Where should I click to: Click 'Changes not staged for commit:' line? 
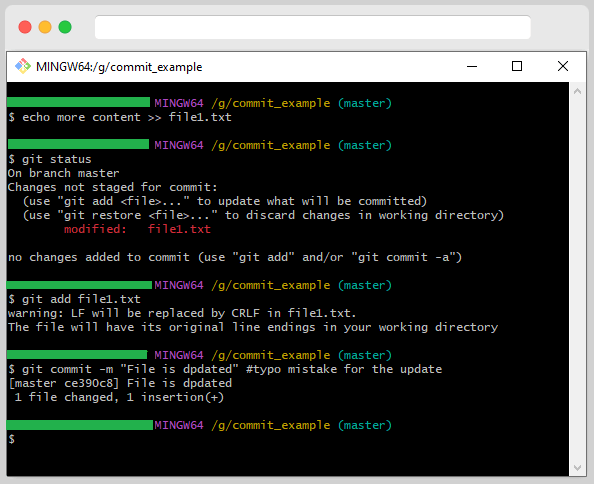click(x=113, y=187)
